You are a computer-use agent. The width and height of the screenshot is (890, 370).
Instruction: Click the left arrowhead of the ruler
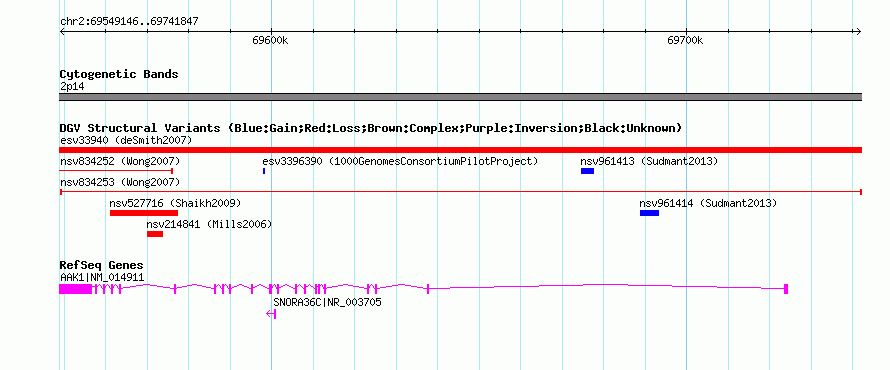tap(62, 31)
